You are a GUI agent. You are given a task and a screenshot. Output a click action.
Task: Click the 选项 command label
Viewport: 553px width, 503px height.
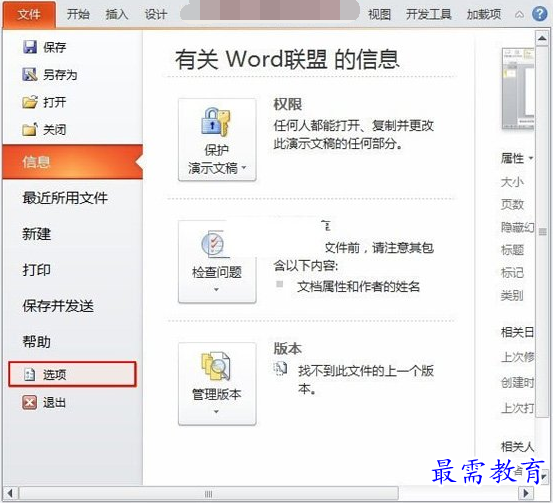pyautogui.click(x=54, y=374)
